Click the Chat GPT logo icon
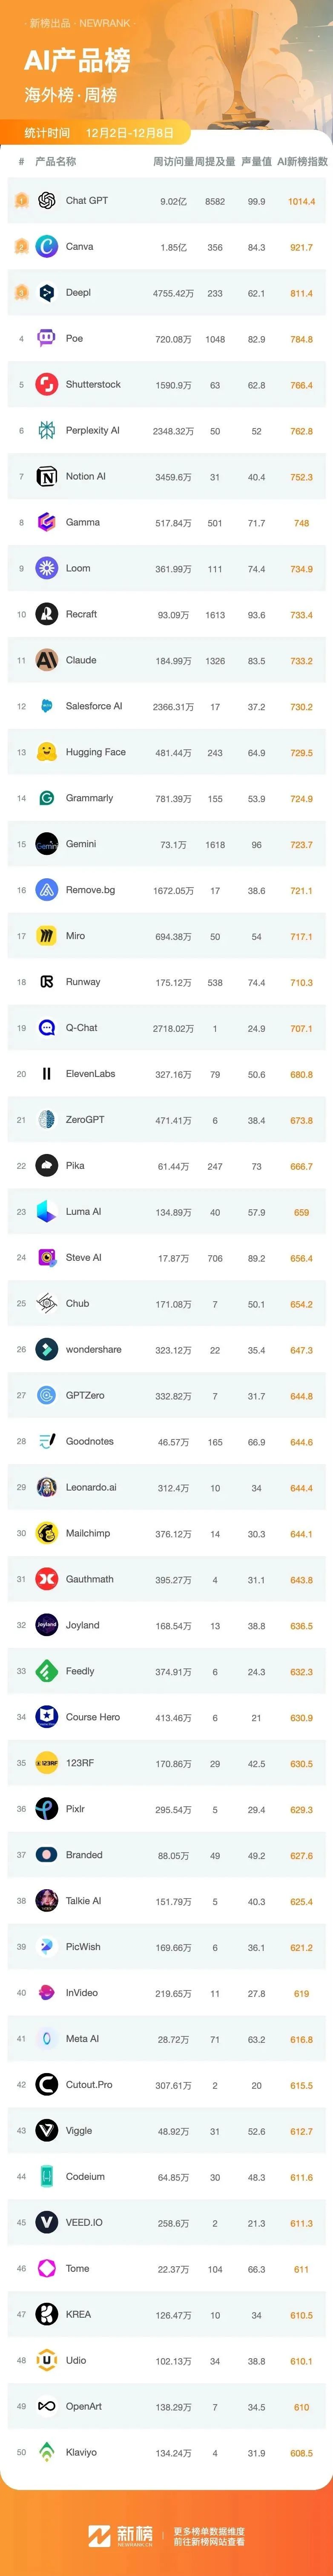The width and height of the screenshot is (333, 2576). (46, 201)
